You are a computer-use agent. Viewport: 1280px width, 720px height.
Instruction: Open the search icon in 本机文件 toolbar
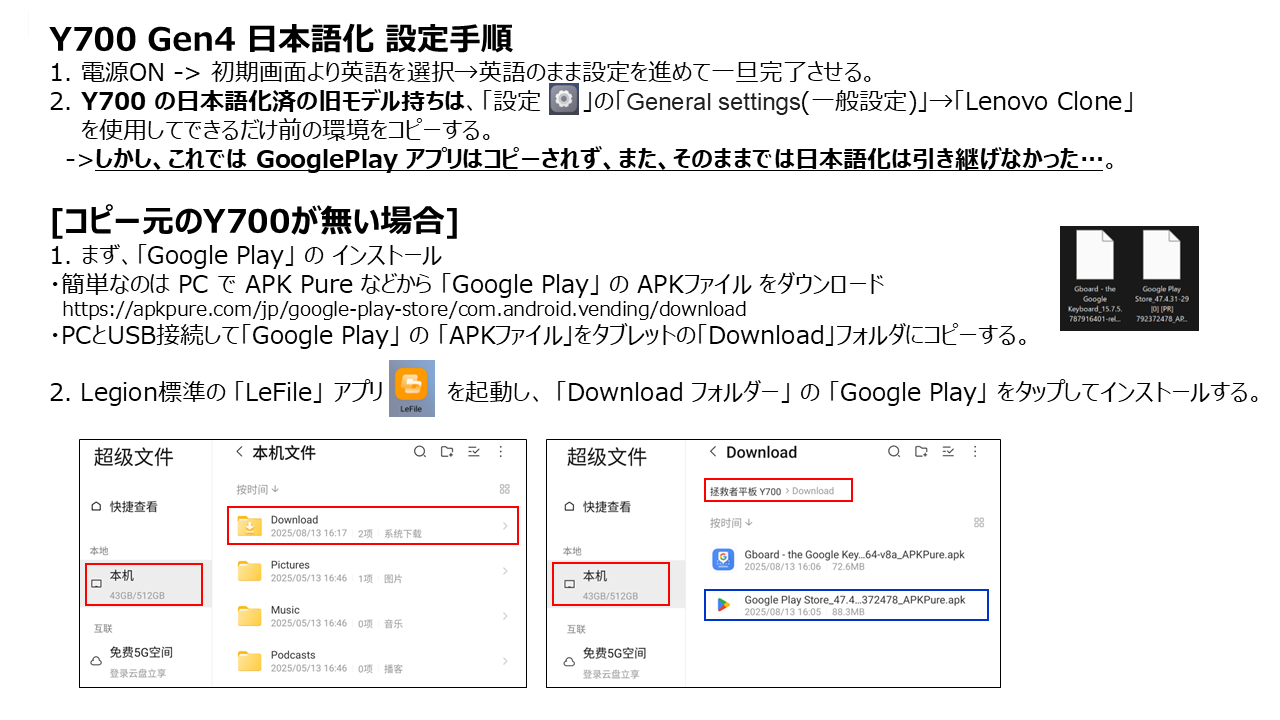click(419, 452)
